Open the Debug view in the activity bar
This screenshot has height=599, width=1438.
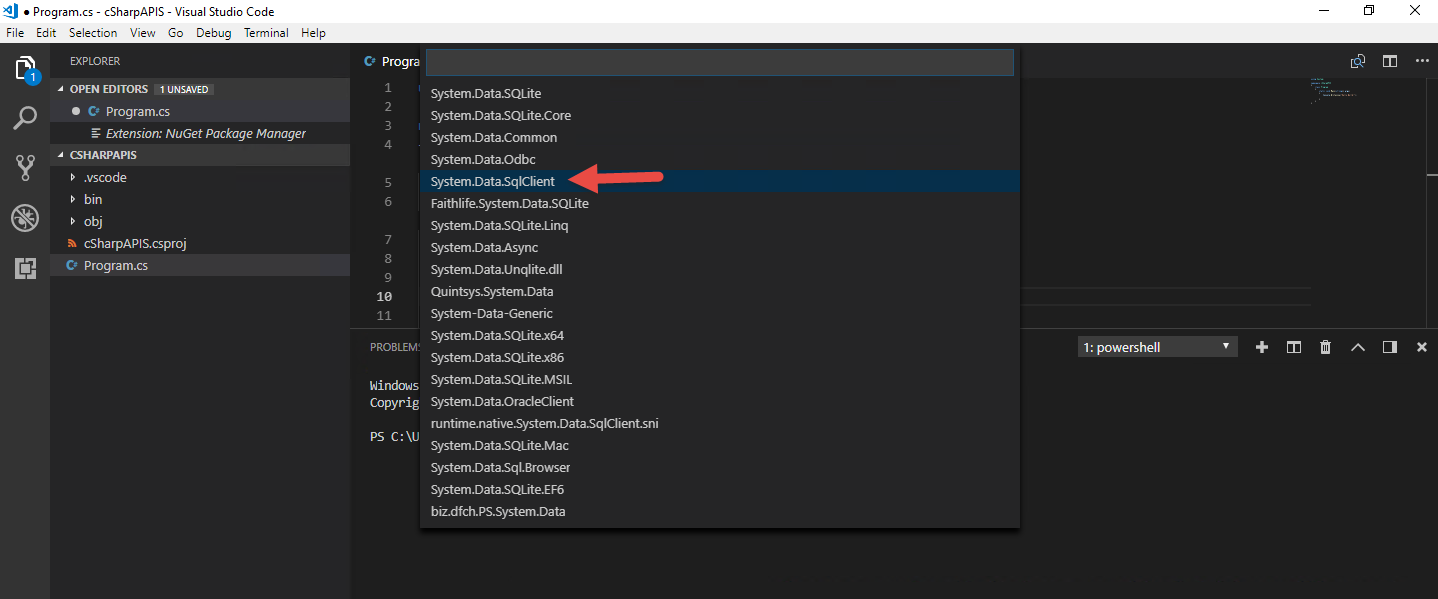(25, 218)
